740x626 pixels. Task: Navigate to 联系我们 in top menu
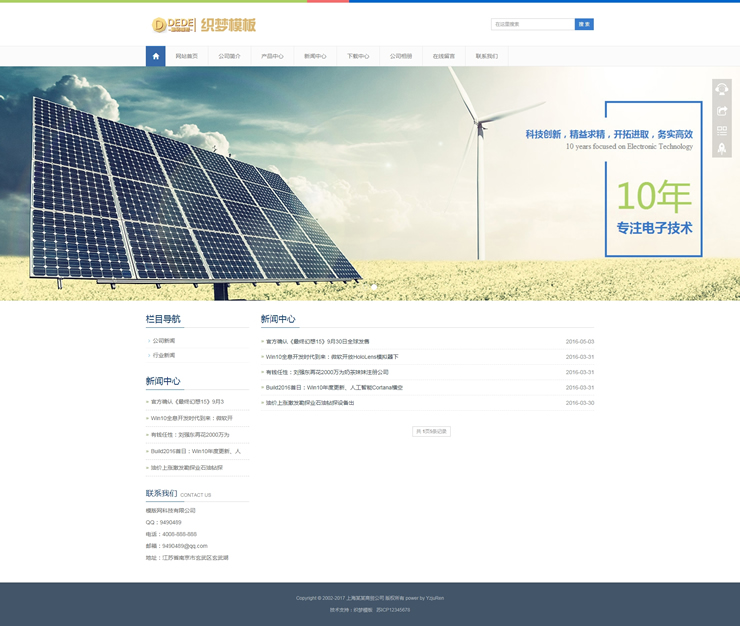point(486,56)
